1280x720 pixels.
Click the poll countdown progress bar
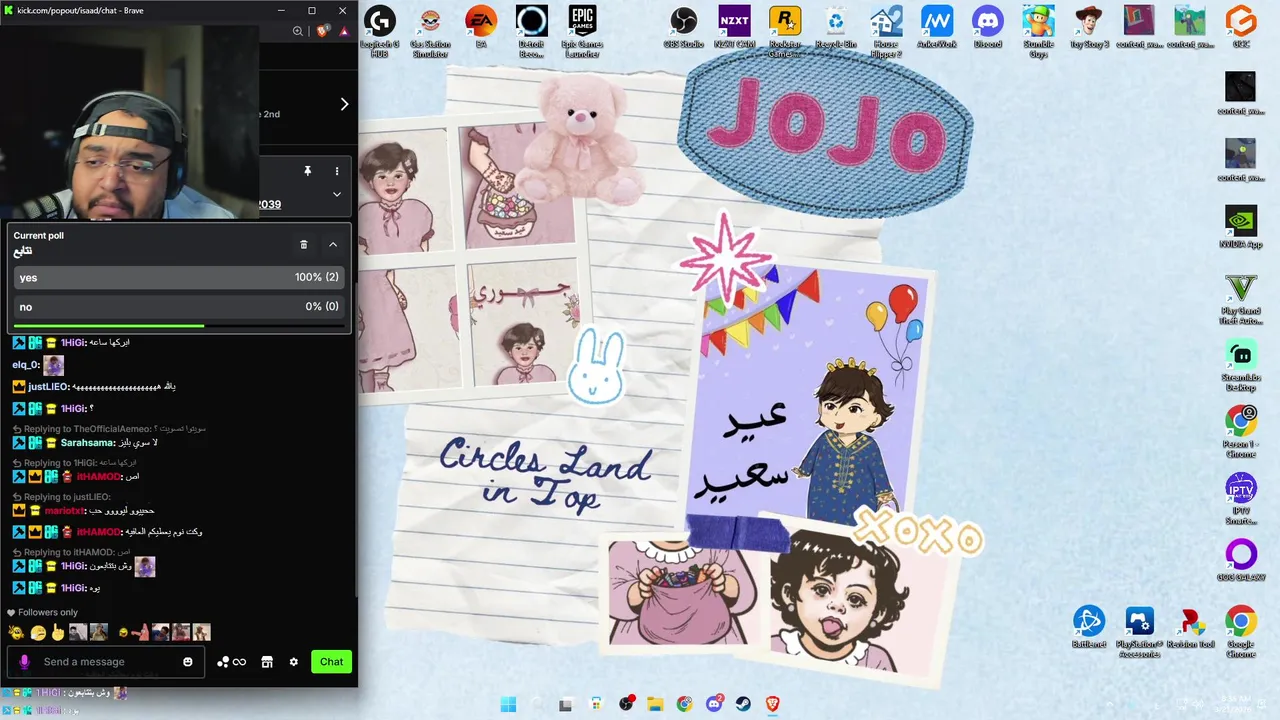pos(178,325)
